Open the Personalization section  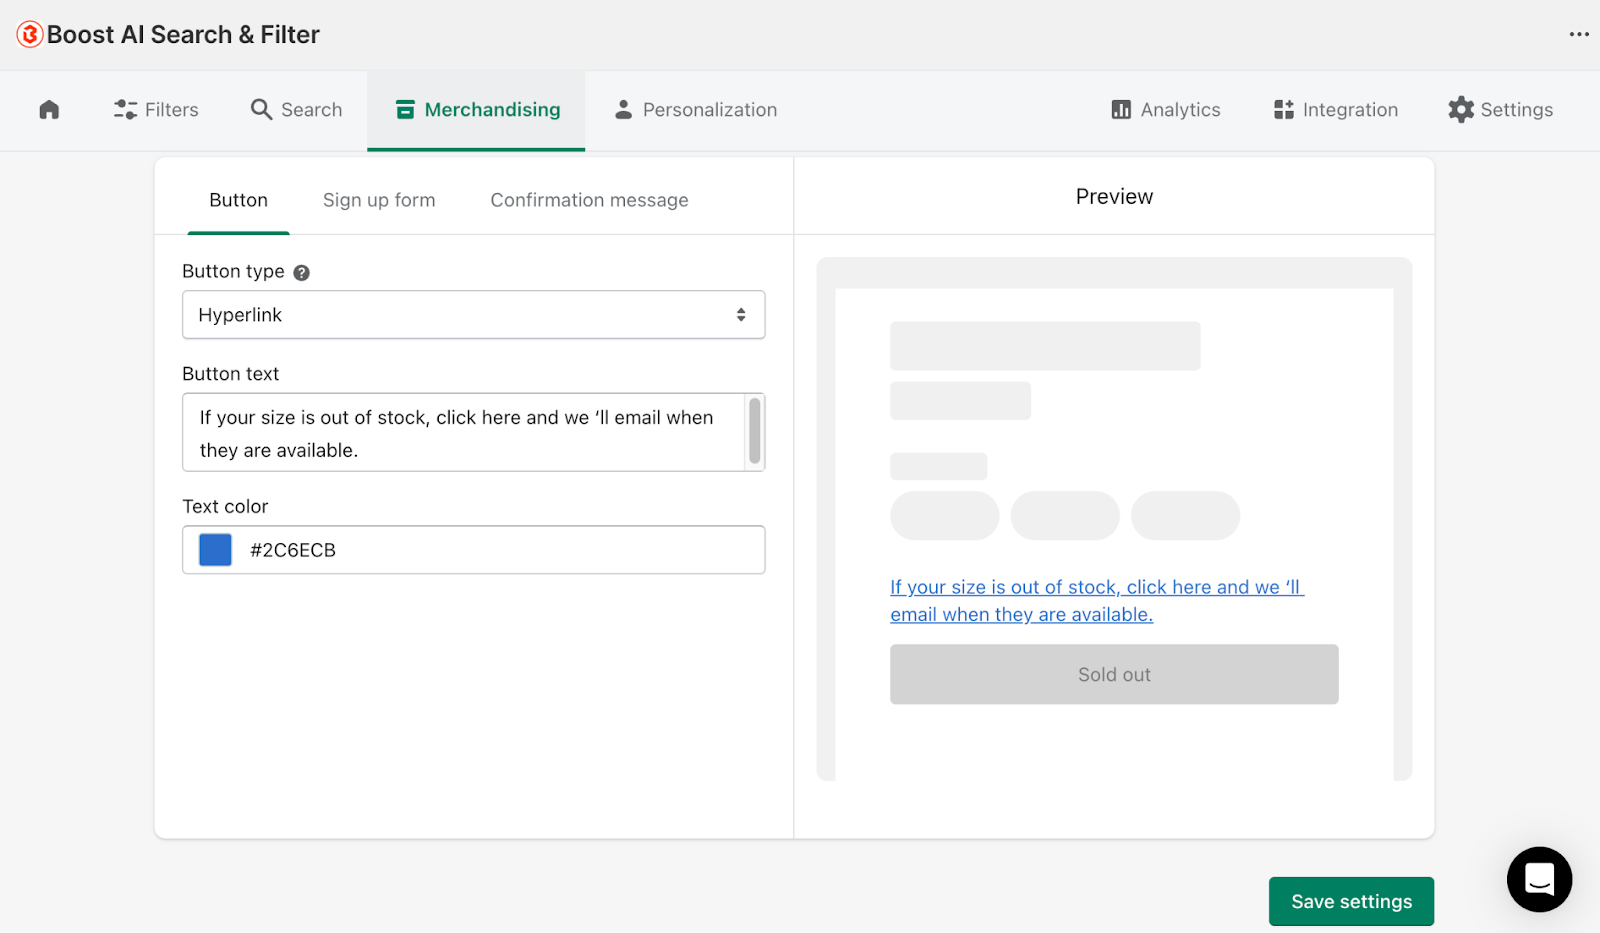[x=694, y=110]
